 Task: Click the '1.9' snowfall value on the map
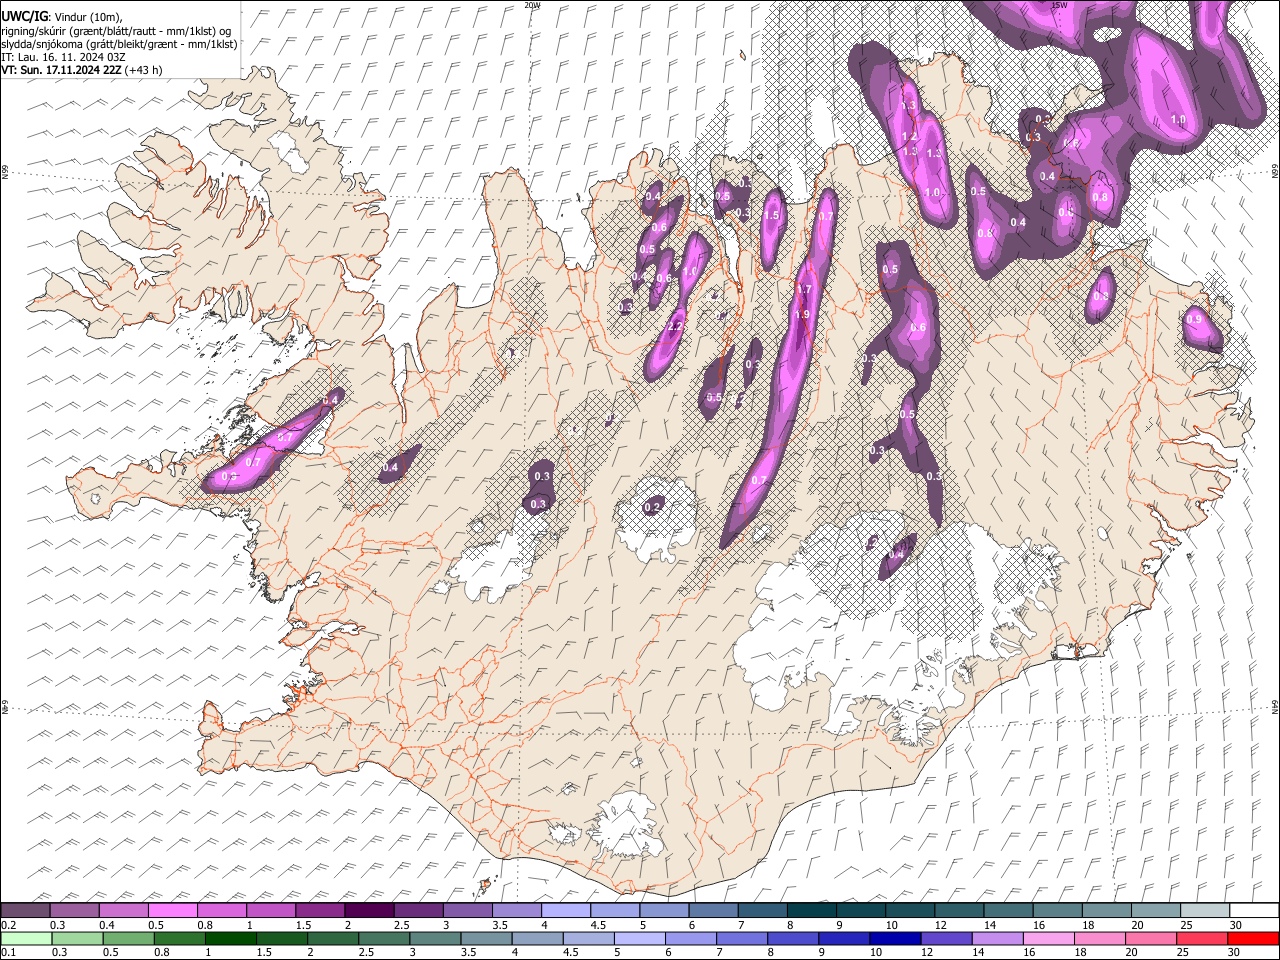(x=801, y=315)
